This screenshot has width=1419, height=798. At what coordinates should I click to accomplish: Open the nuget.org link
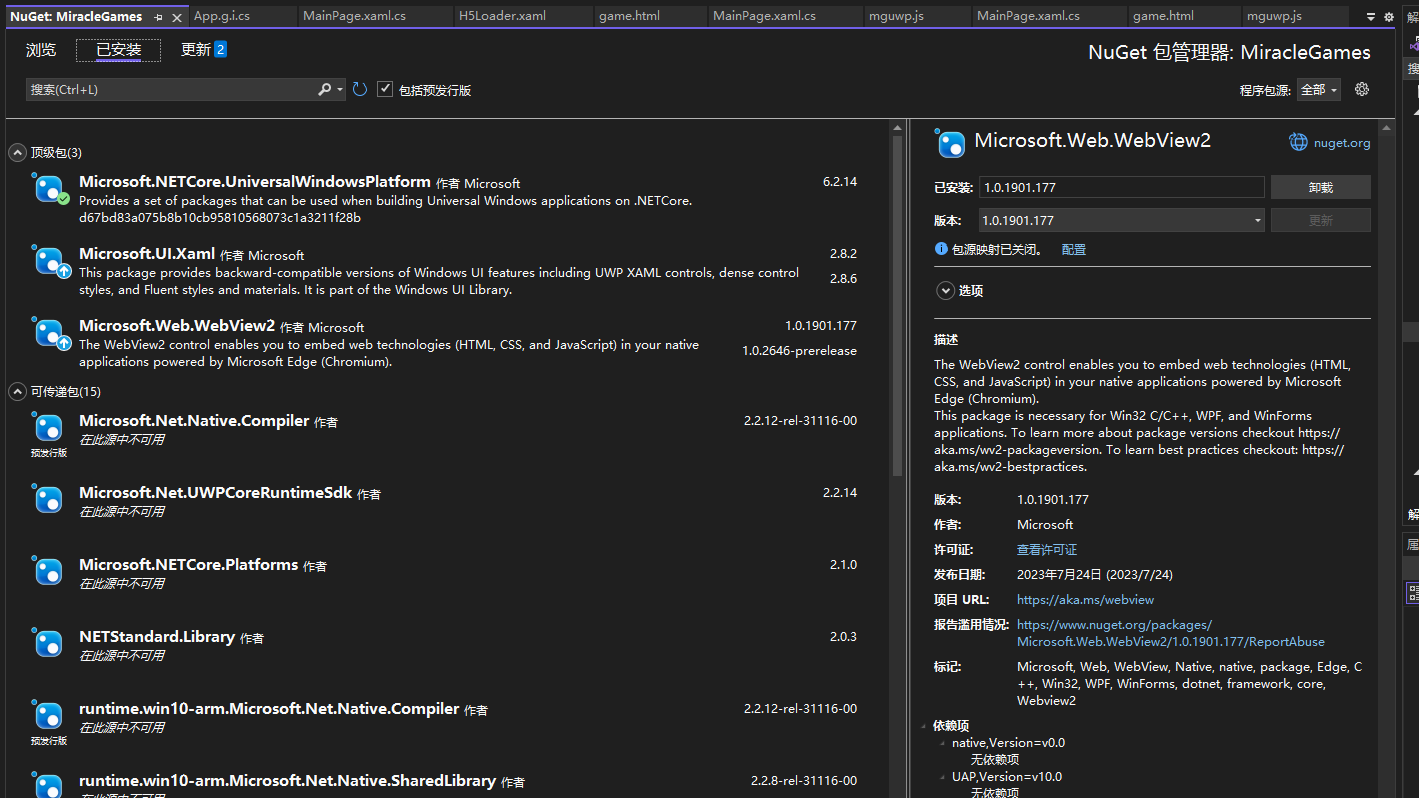tap(1342, 142)
